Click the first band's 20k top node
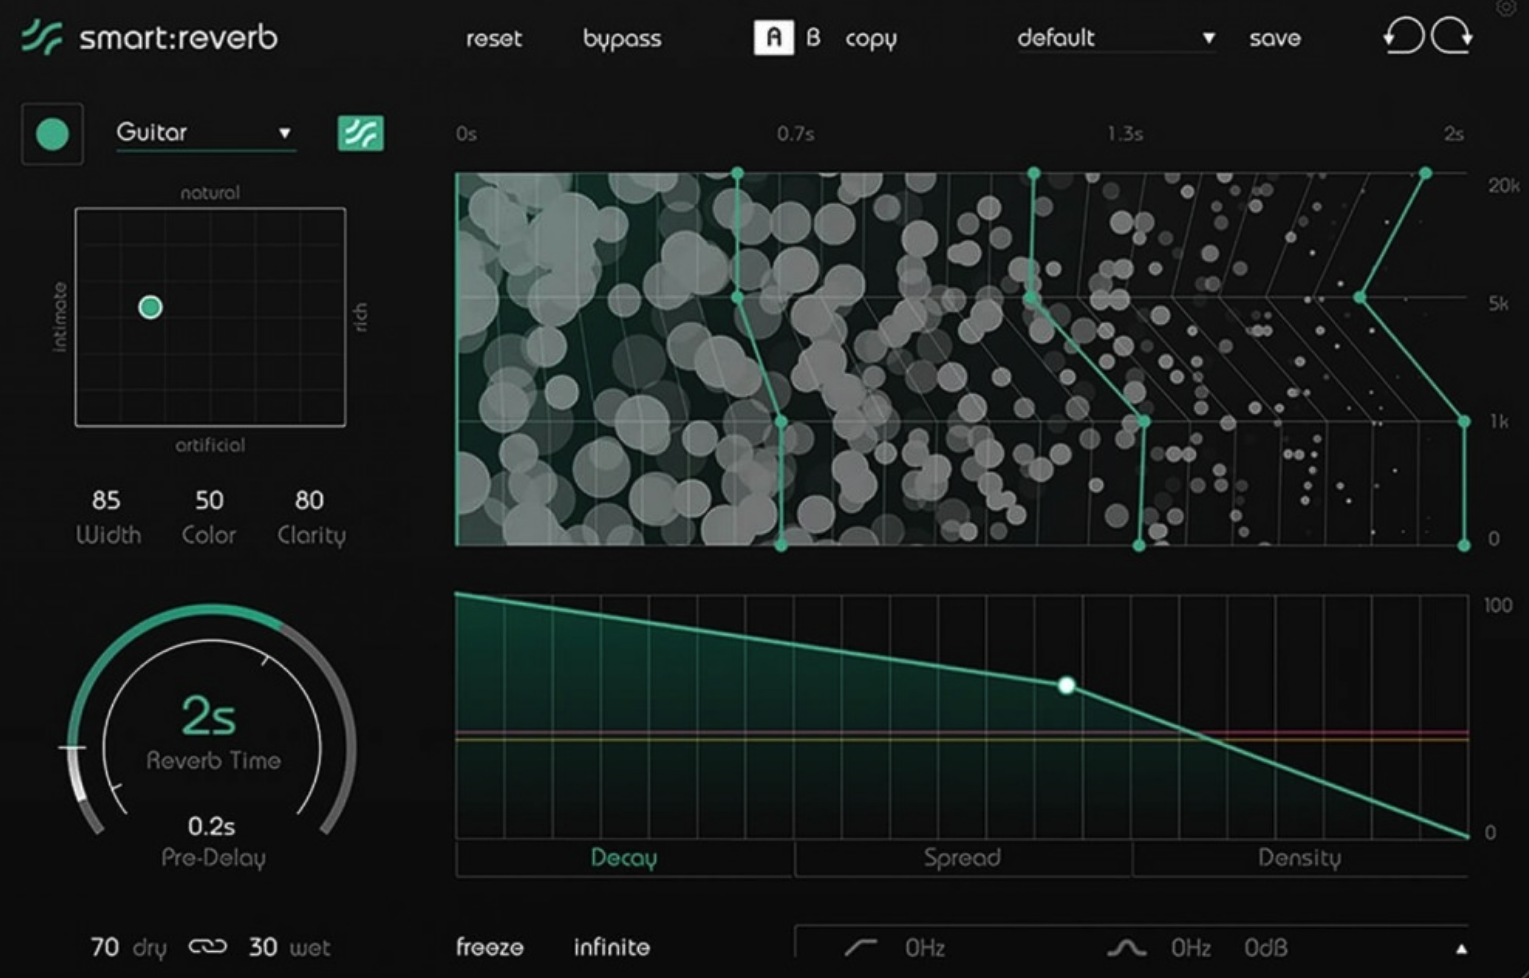This screenshot has height=978, width=1529. (738, 174)
